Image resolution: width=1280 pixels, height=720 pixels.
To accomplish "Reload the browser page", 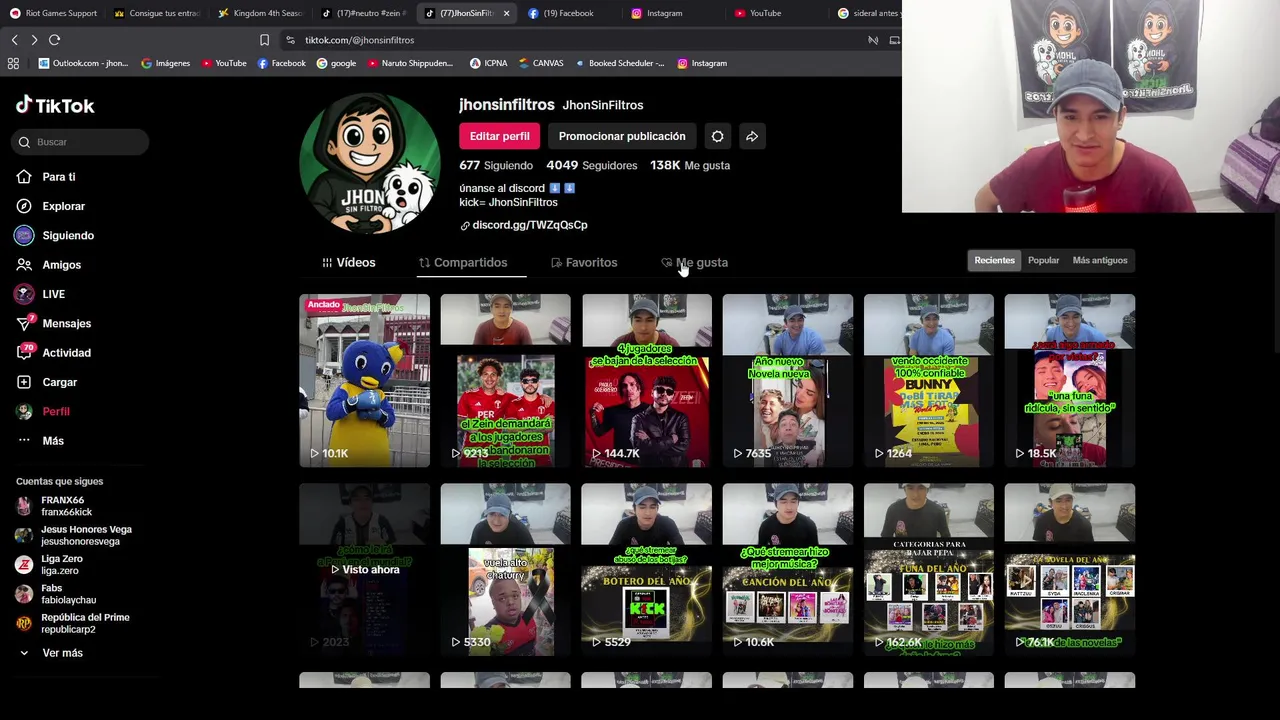I will [54, 40].
